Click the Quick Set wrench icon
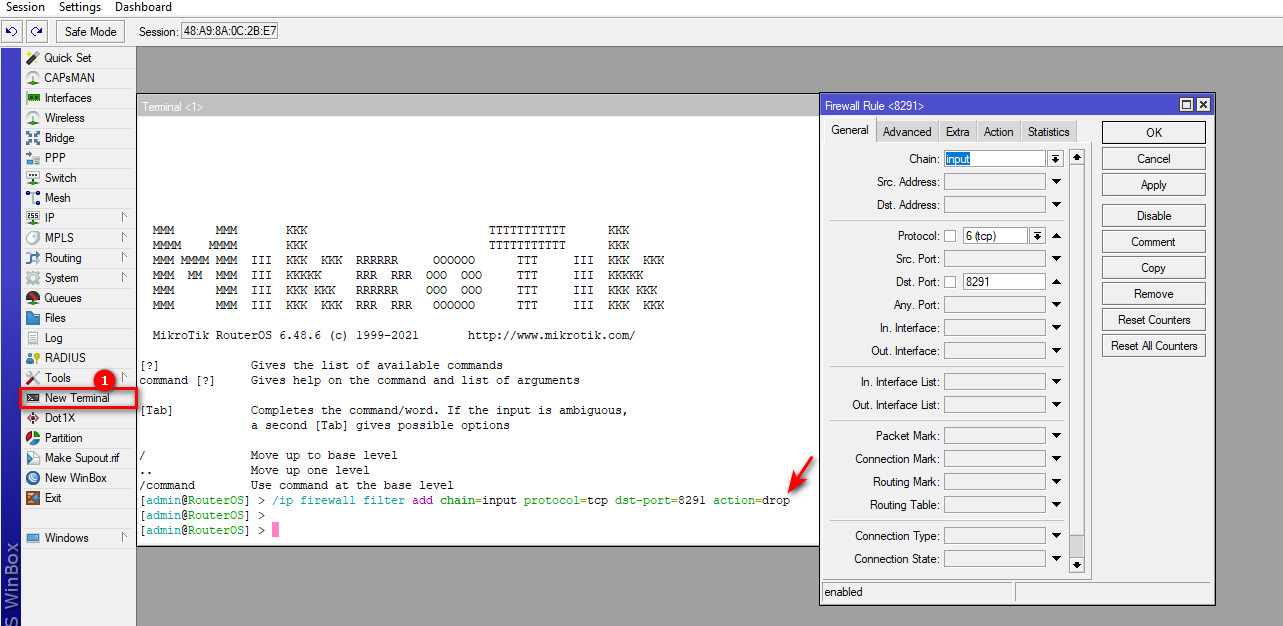The height and width of the screenshot is (626, 1283). (33, 58)
